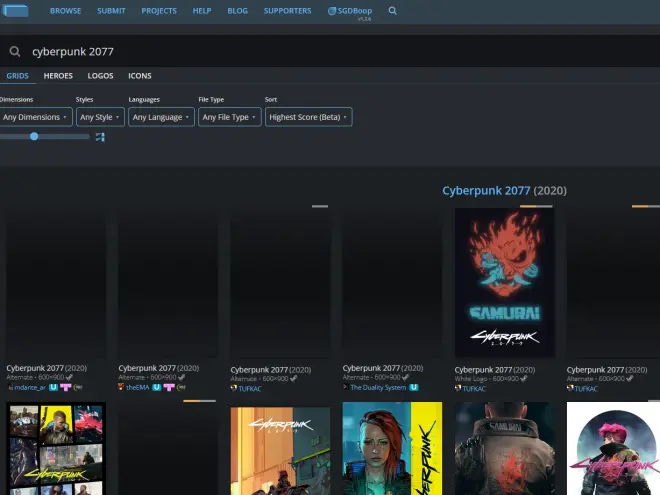
Task: Click the checkmark after 'White Logo · 600×900'
Action: 524,378
